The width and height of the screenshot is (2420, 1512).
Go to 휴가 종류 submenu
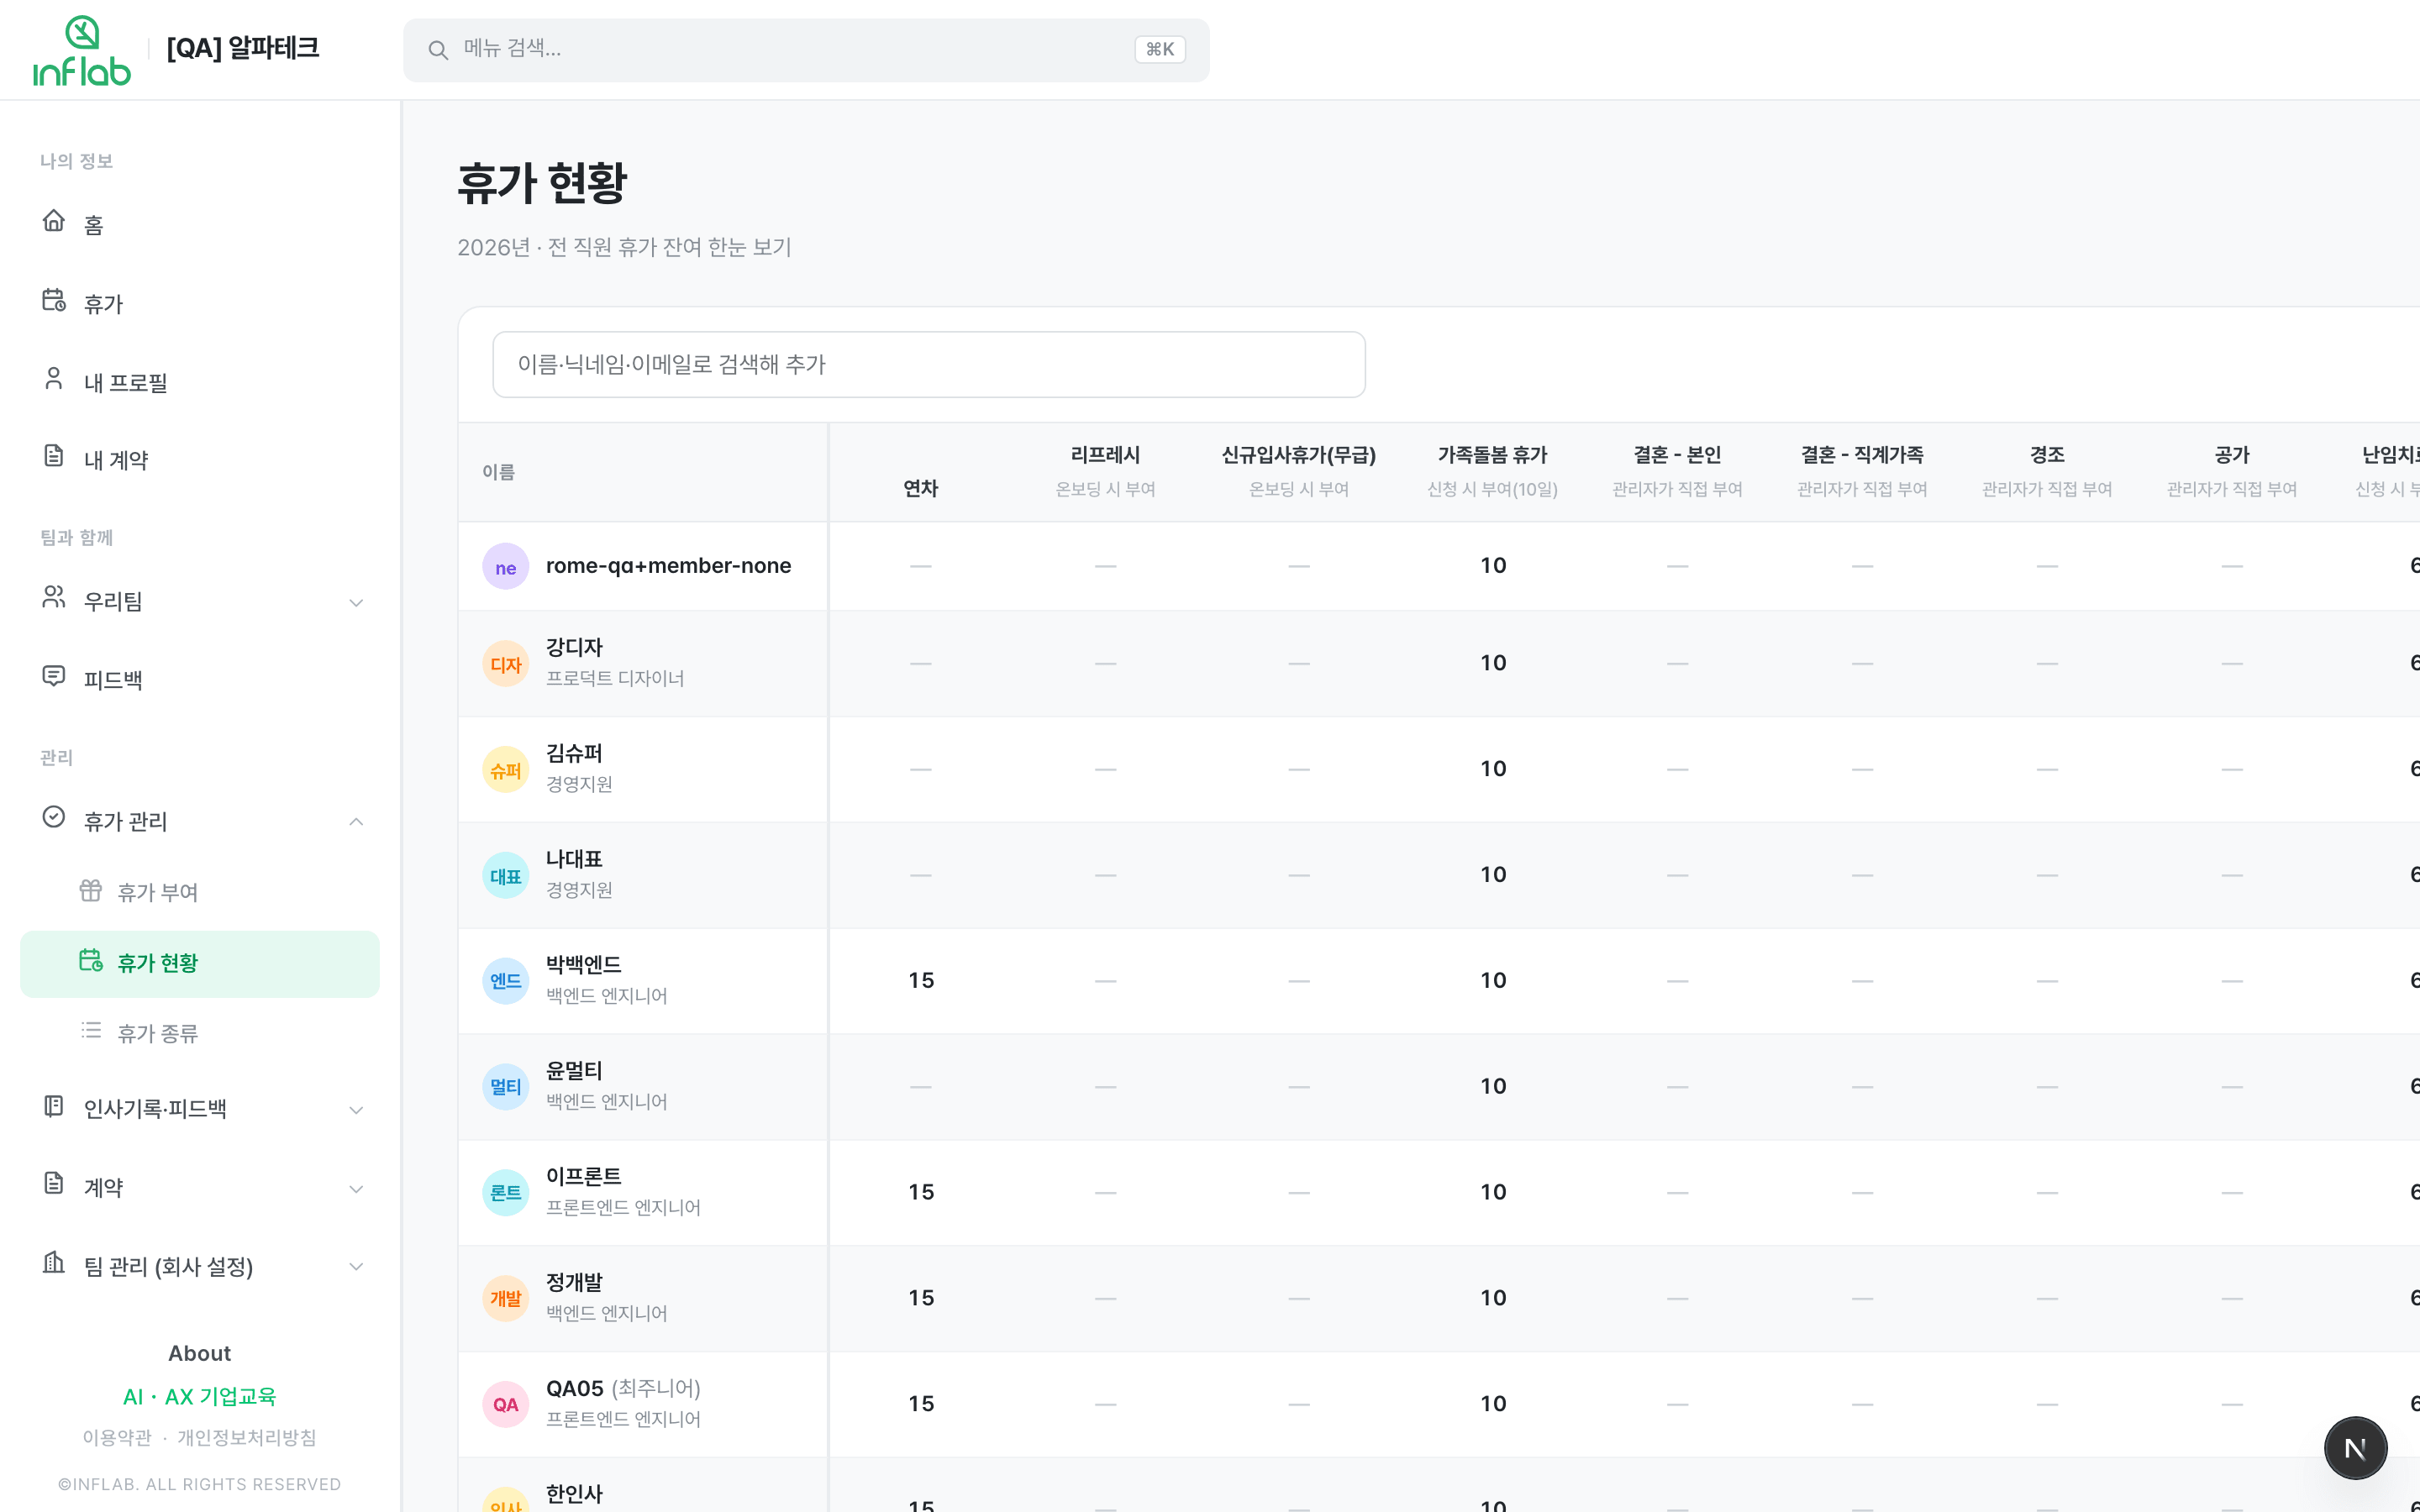pyautogui.click(x=200, y=1033)
